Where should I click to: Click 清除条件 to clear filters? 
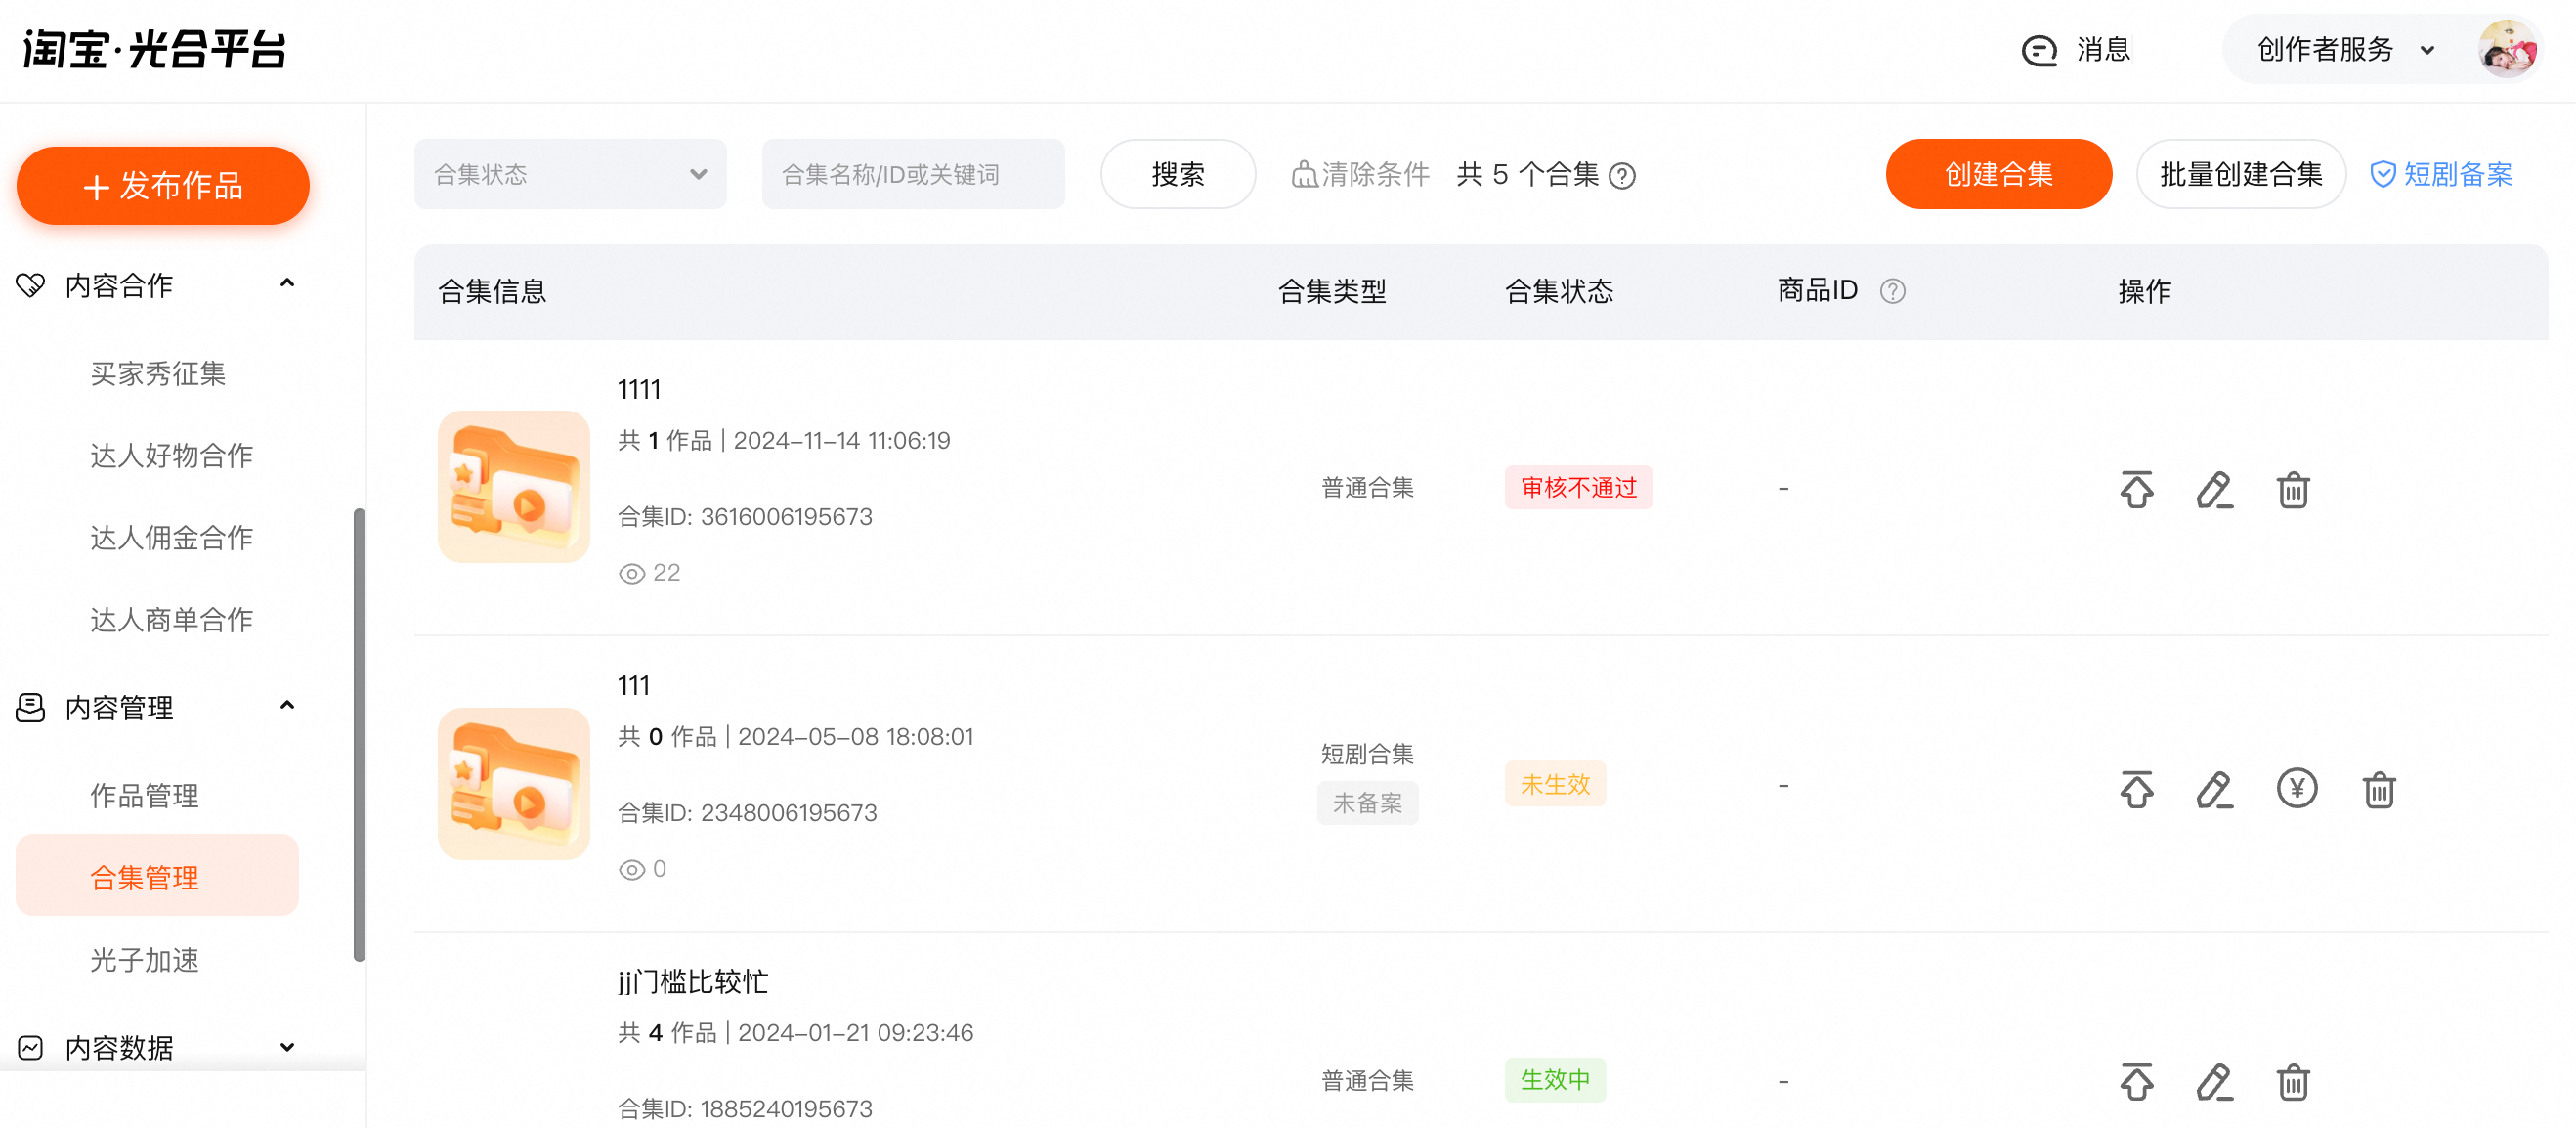pos(1360,175)
